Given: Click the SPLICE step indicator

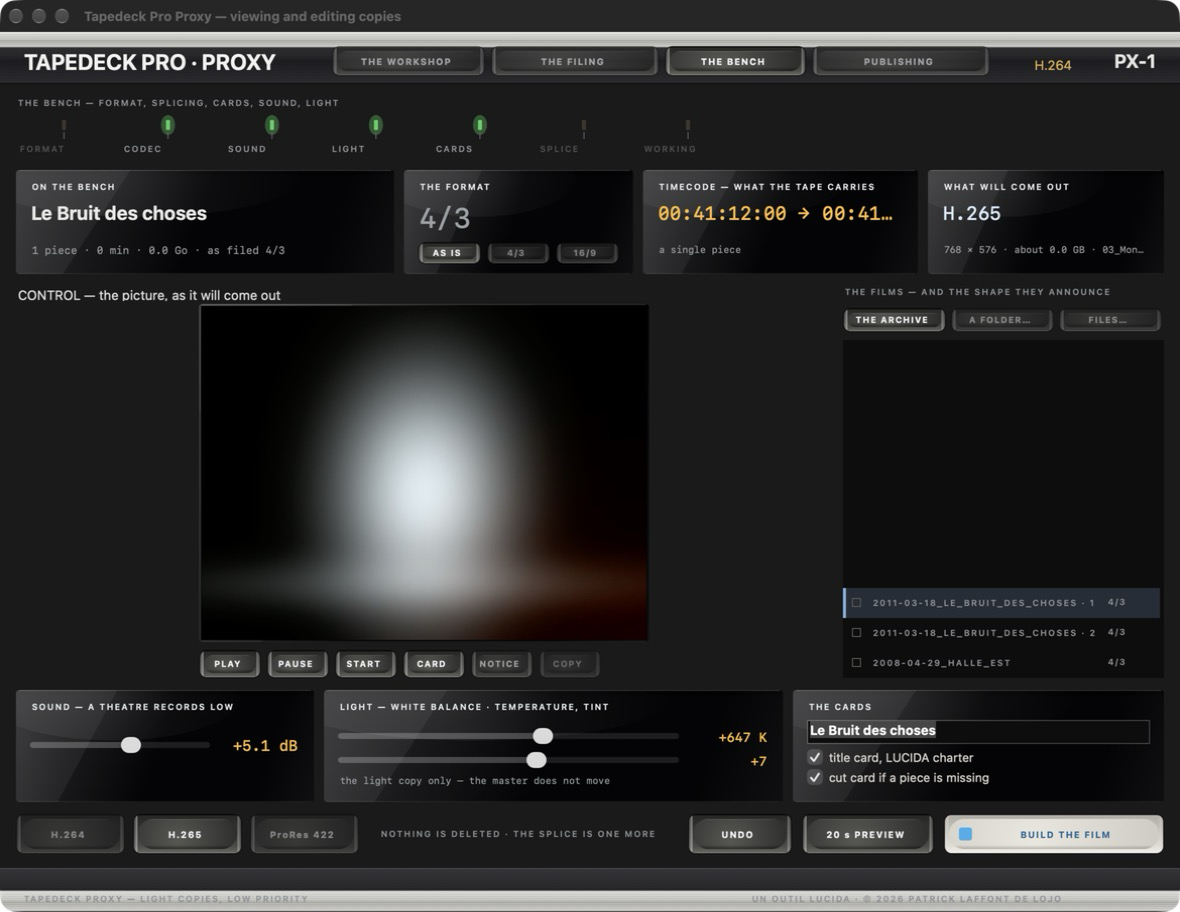Looking at the screenshot, I should pos(583,129).
